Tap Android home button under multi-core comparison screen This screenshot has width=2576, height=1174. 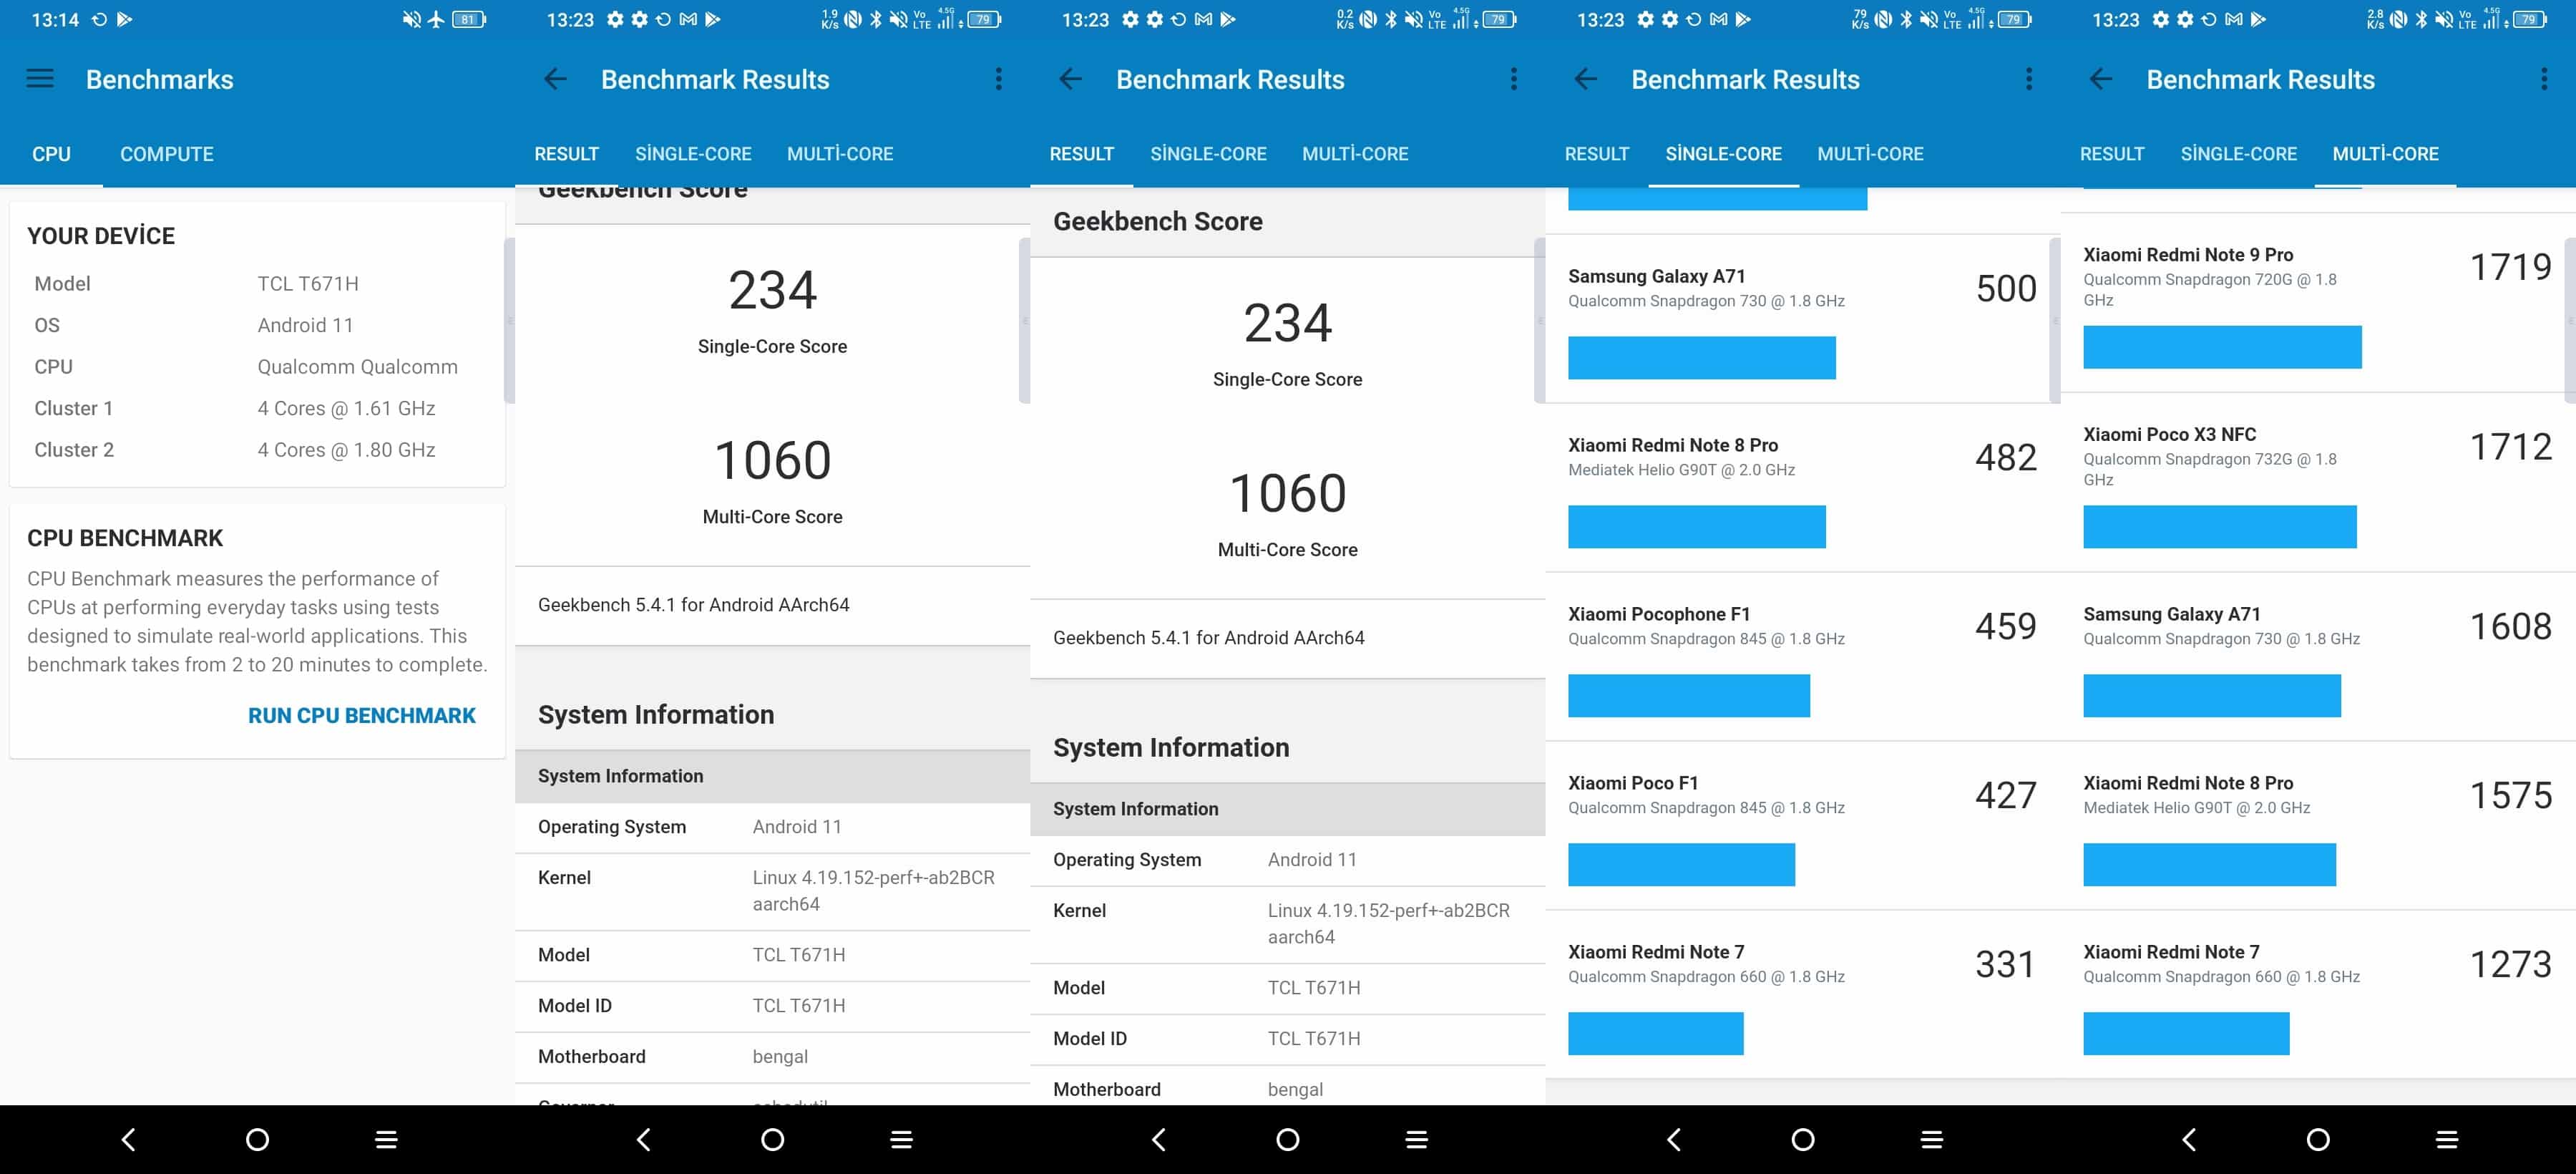click(2318, 1139)
